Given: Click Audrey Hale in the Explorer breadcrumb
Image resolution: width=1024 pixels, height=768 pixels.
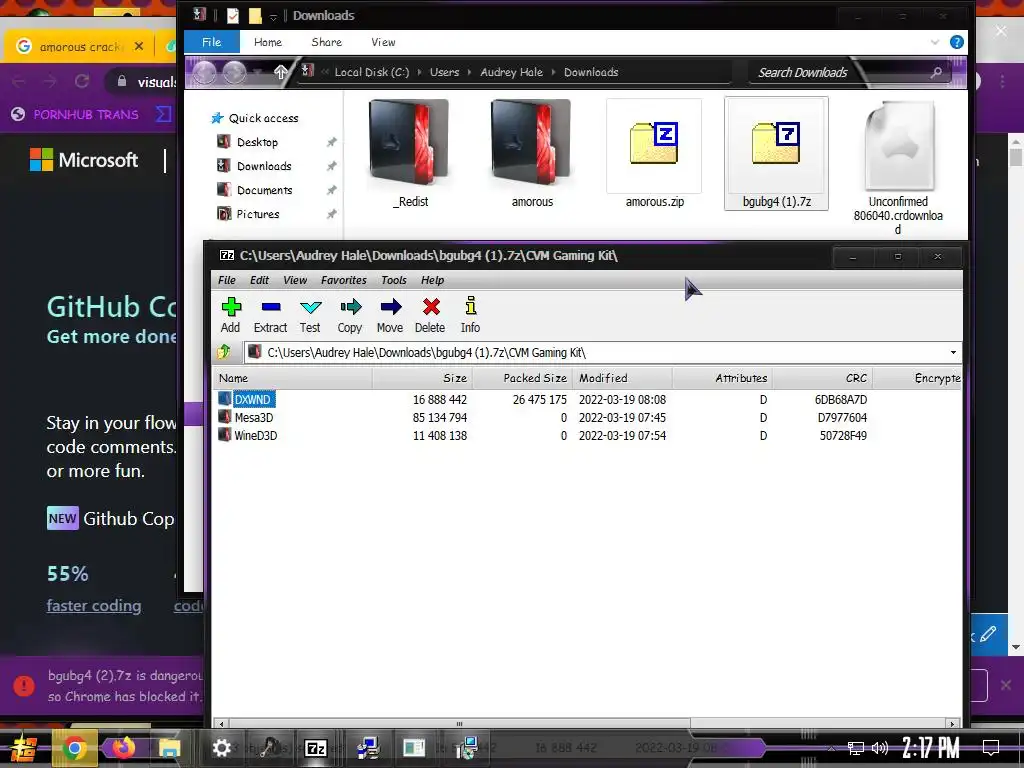Looking at the screenshot, I should click(x=511, y=72).
